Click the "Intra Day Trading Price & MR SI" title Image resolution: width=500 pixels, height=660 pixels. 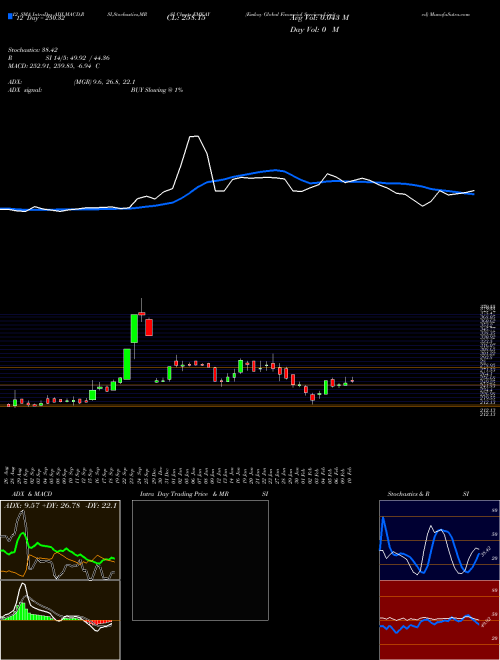tap(204, 494)
